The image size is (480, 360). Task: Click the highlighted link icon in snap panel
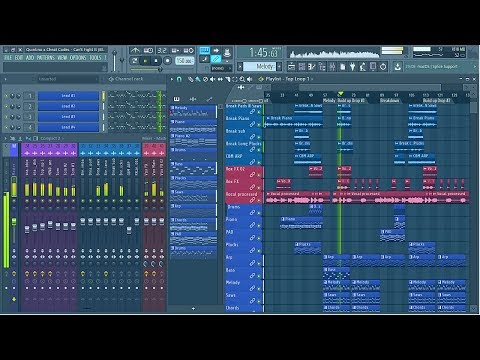tap(216, 59)
